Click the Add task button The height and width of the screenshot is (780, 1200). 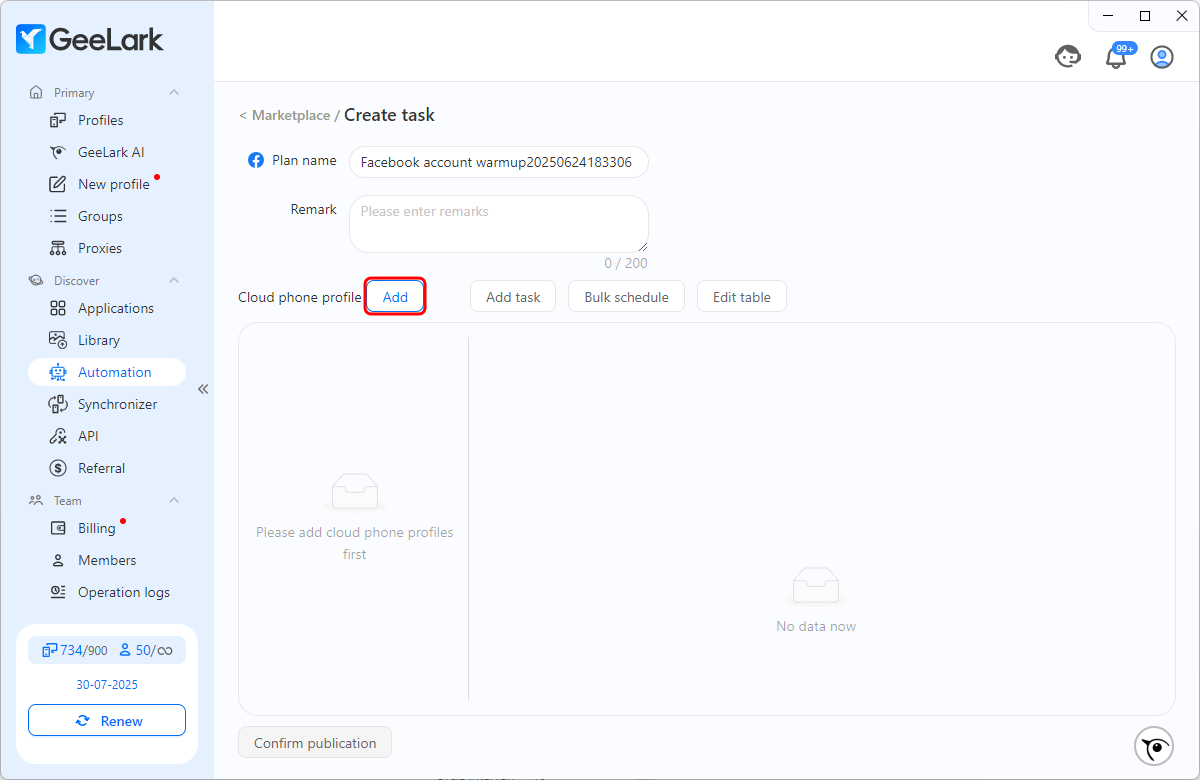513,297
